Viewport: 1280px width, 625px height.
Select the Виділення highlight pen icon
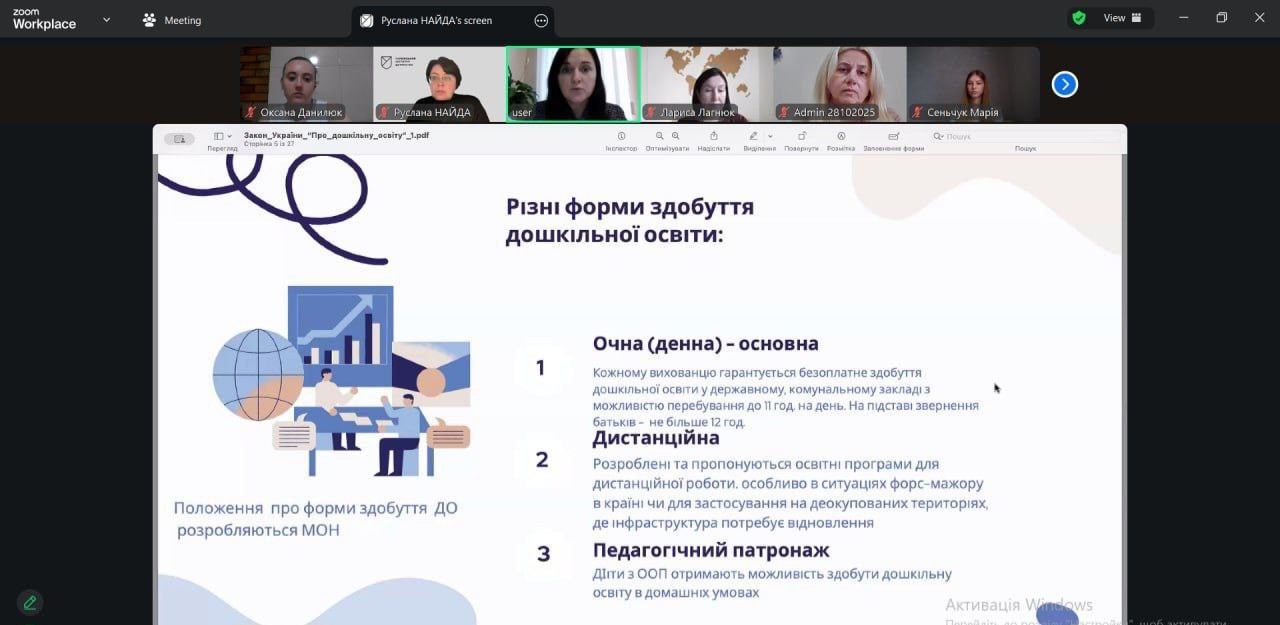[x=754, y=136]
